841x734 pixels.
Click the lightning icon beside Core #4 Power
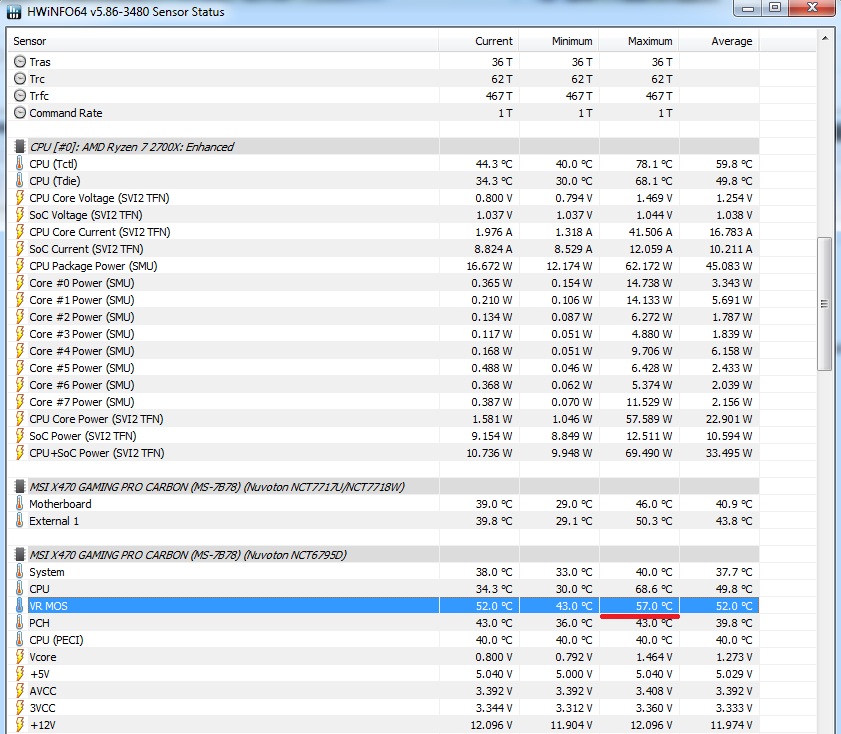coord(20,351)
